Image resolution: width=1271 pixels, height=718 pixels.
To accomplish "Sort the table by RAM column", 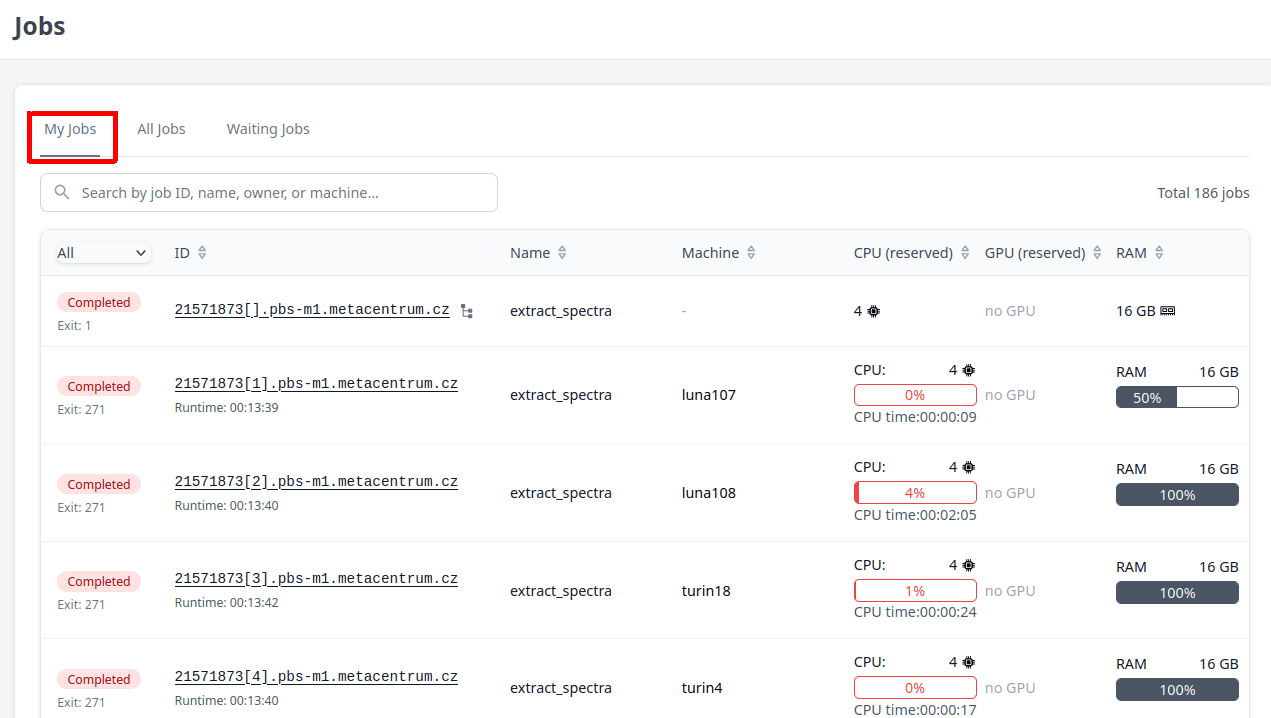I will [x=1140, y=253].
